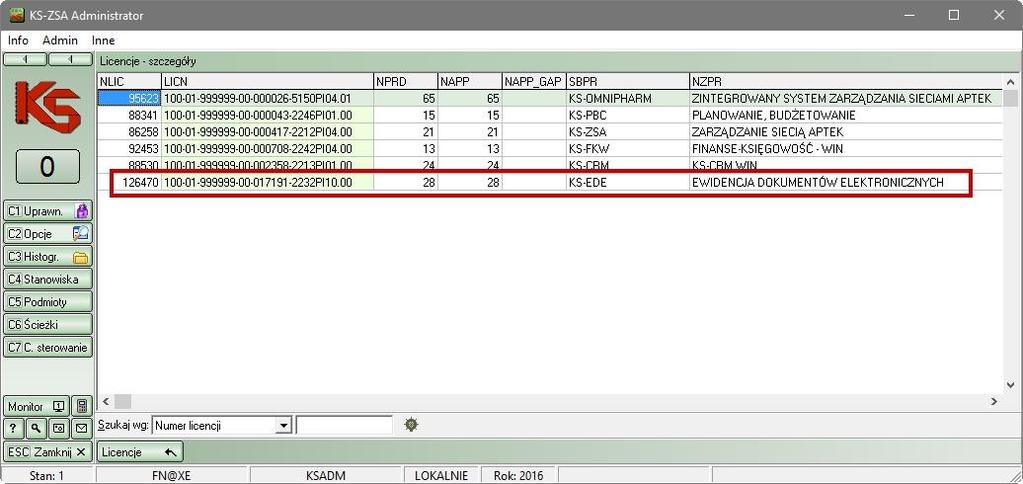
Task: Click LICN cell ending 5150PI04.01
Action: click(x=267, y=98)
